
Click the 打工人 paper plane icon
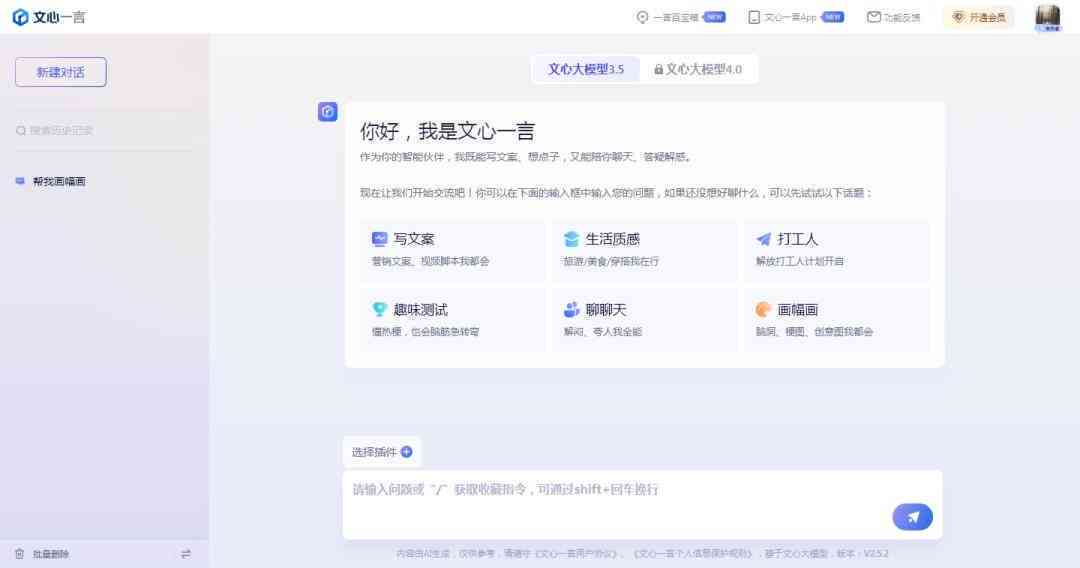coord(763,239)
